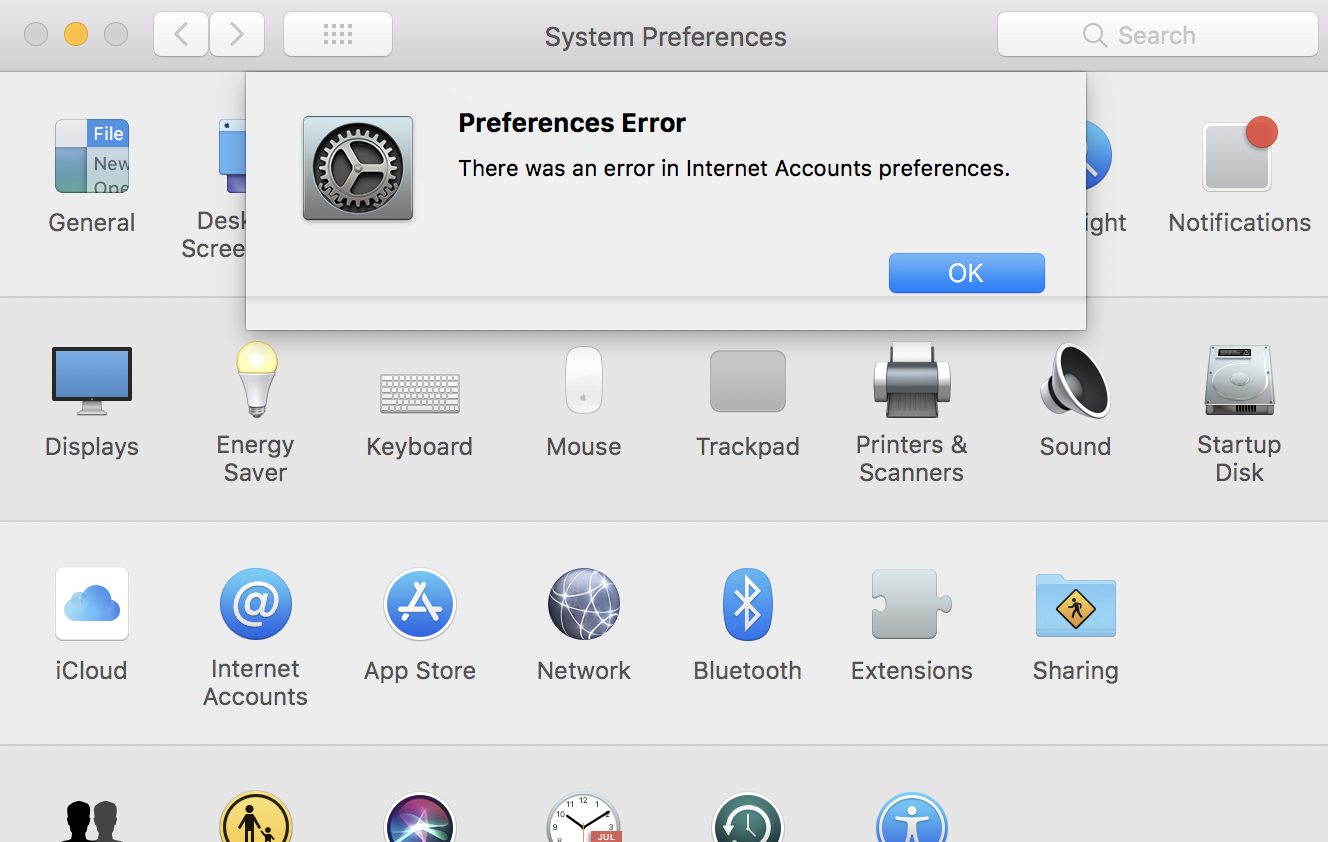Go back with the toolbar back arrow
Screen dimensions: 1328x842
(181, 35)
